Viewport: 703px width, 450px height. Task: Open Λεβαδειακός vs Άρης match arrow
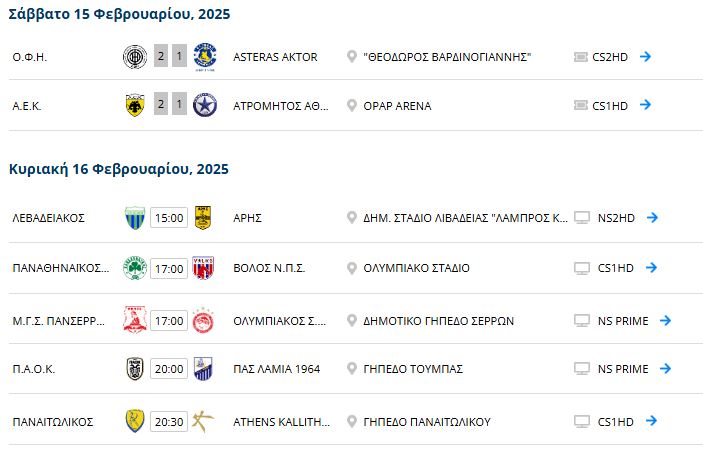(652, 217)
